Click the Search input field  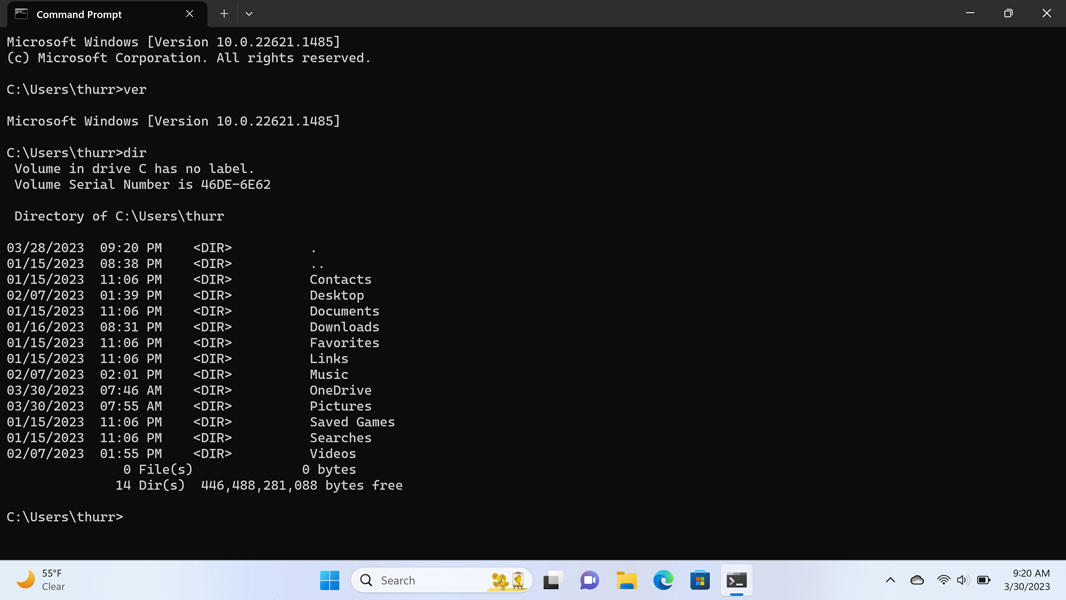tap(420, 580)
